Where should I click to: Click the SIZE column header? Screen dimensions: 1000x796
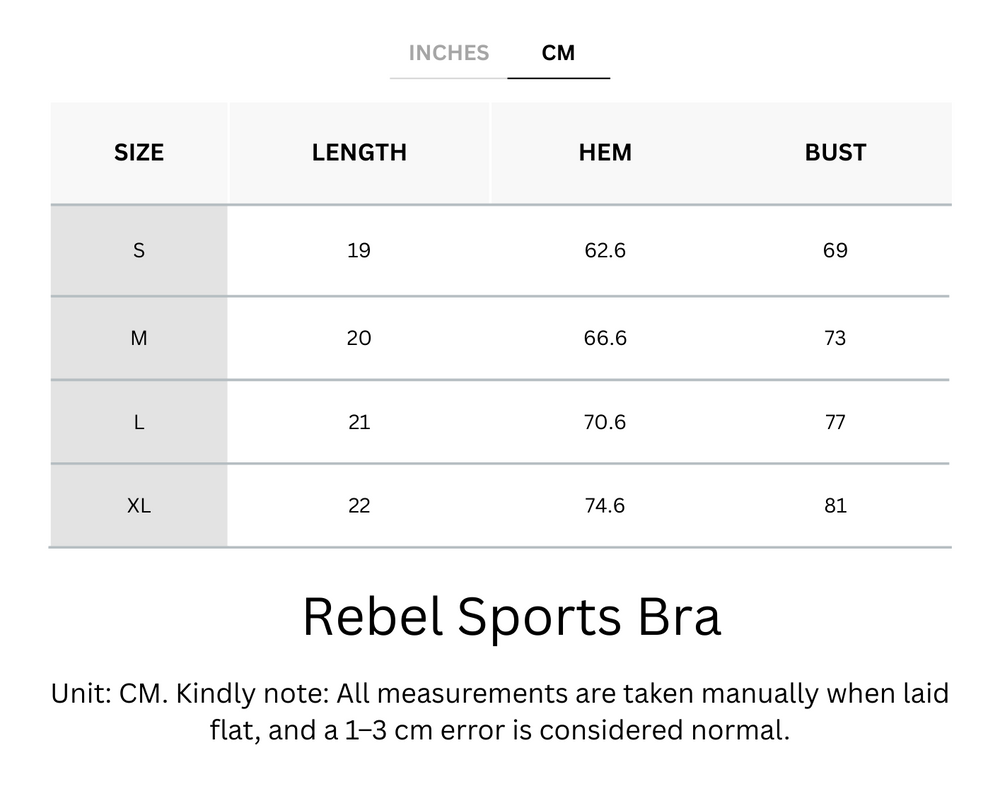click(x=139, y=153)
